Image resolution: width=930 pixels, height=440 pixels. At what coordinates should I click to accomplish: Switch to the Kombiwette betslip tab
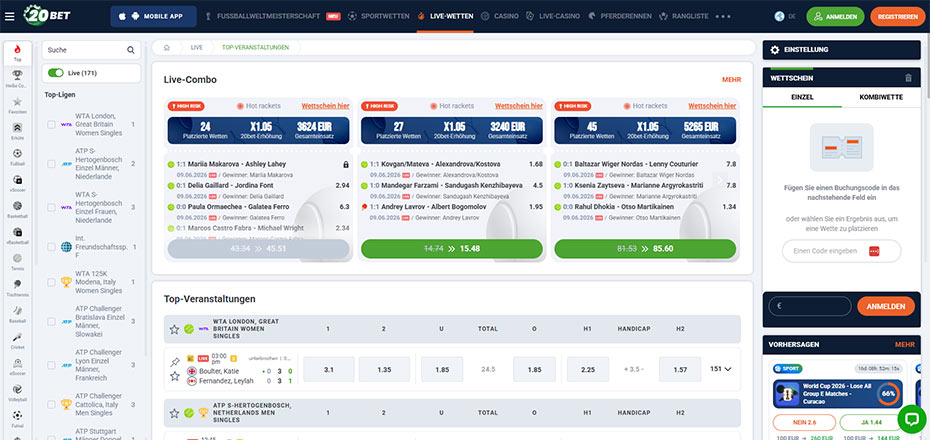point(881,97)
